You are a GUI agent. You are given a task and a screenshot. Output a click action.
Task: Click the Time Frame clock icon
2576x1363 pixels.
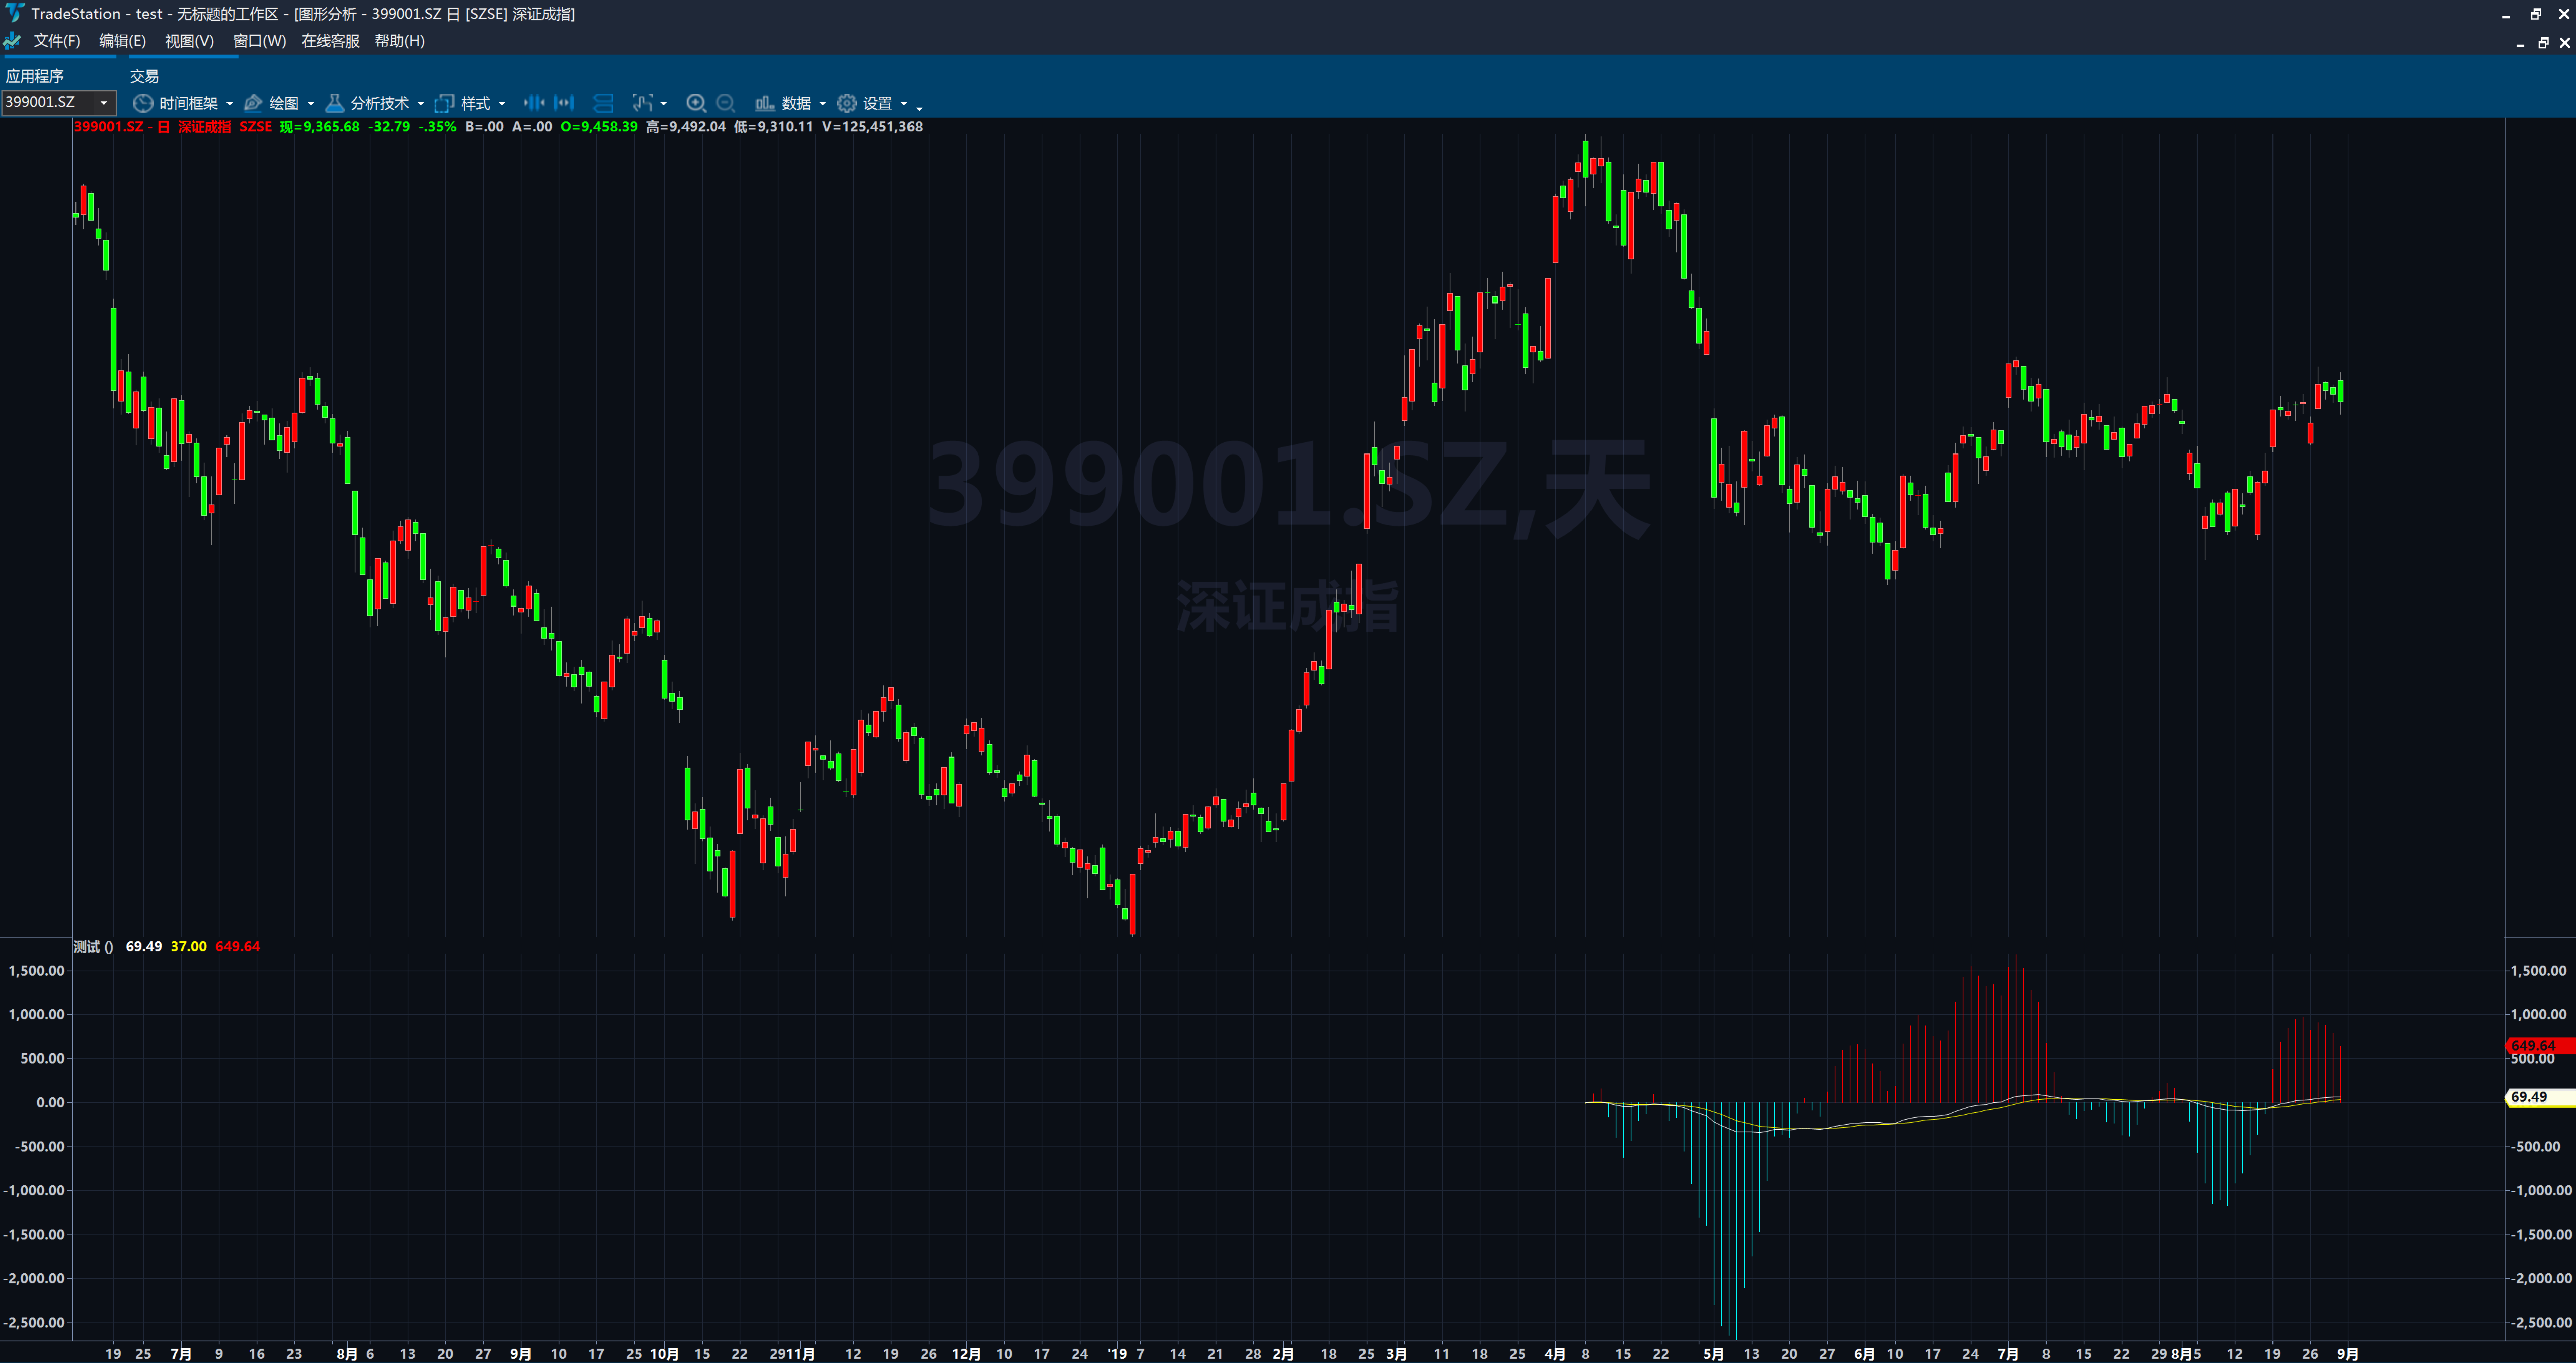[143, 103]
